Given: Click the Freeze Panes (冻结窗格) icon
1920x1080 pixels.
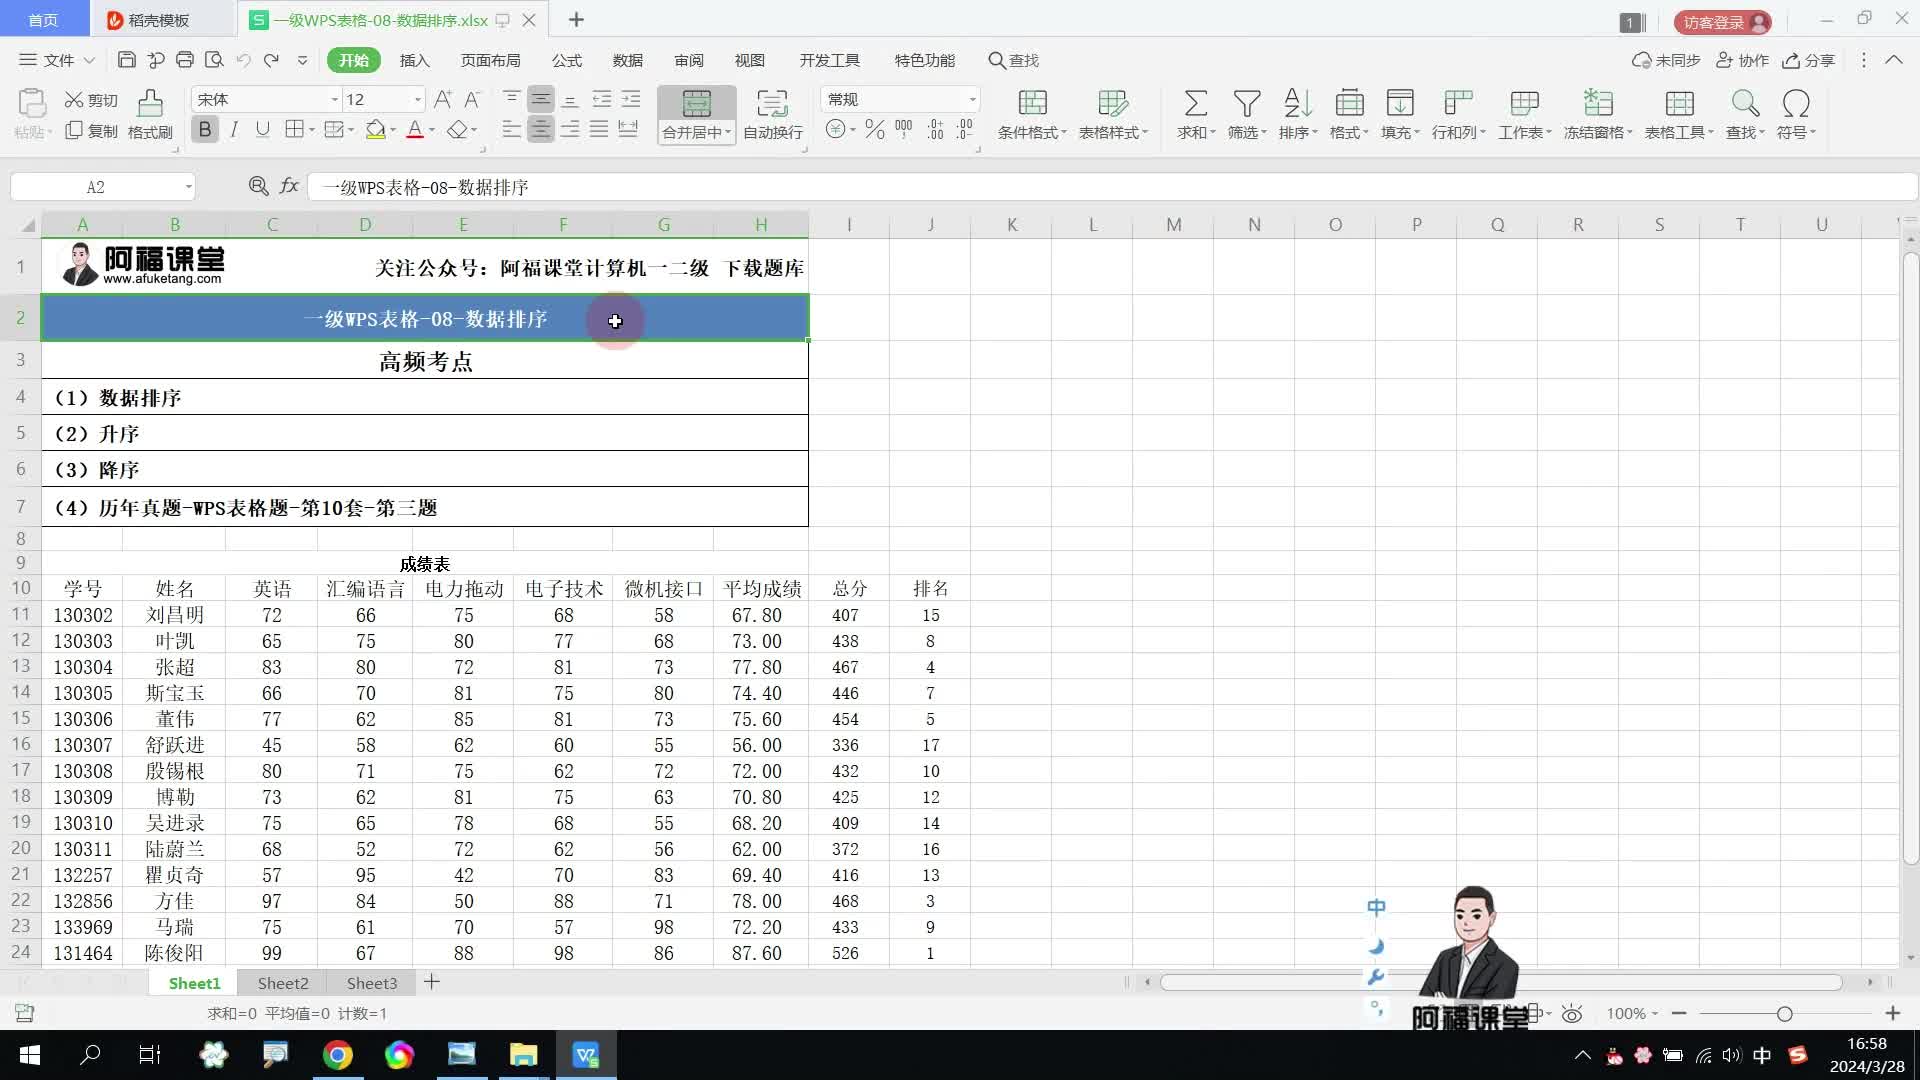Looking at the screenshot, I should pos(1597,104).
